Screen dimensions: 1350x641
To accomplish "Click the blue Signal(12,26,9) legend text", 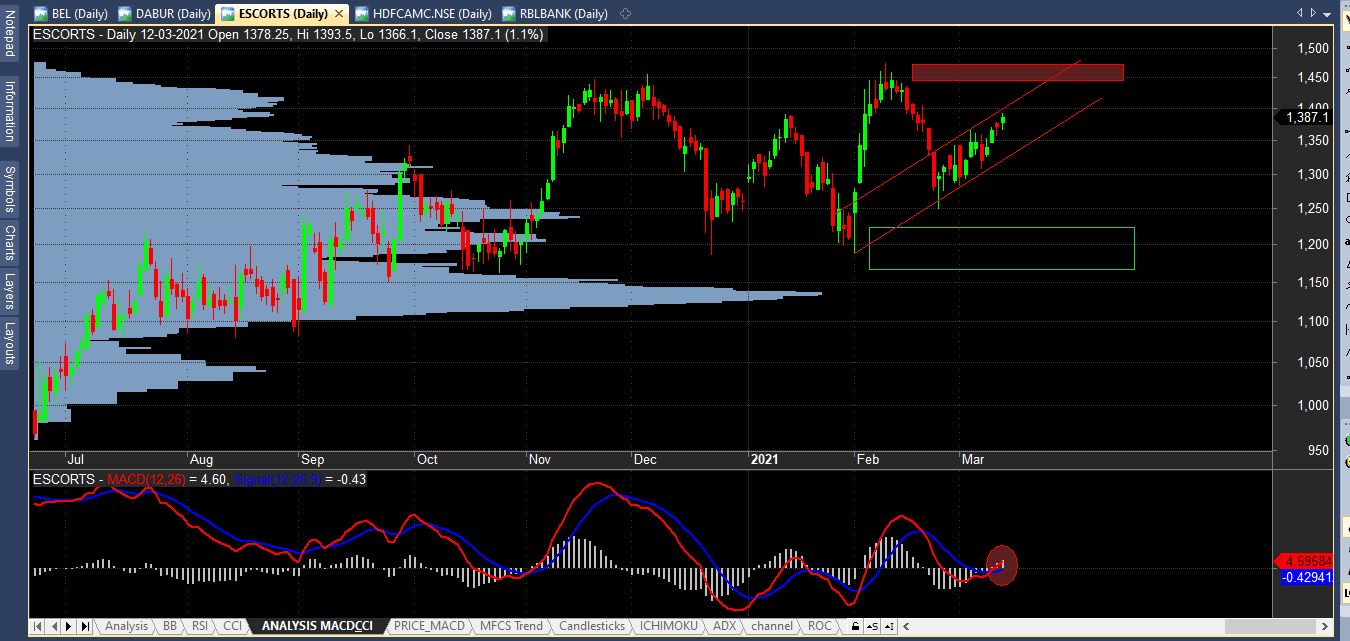I will [x=279, y=480].
